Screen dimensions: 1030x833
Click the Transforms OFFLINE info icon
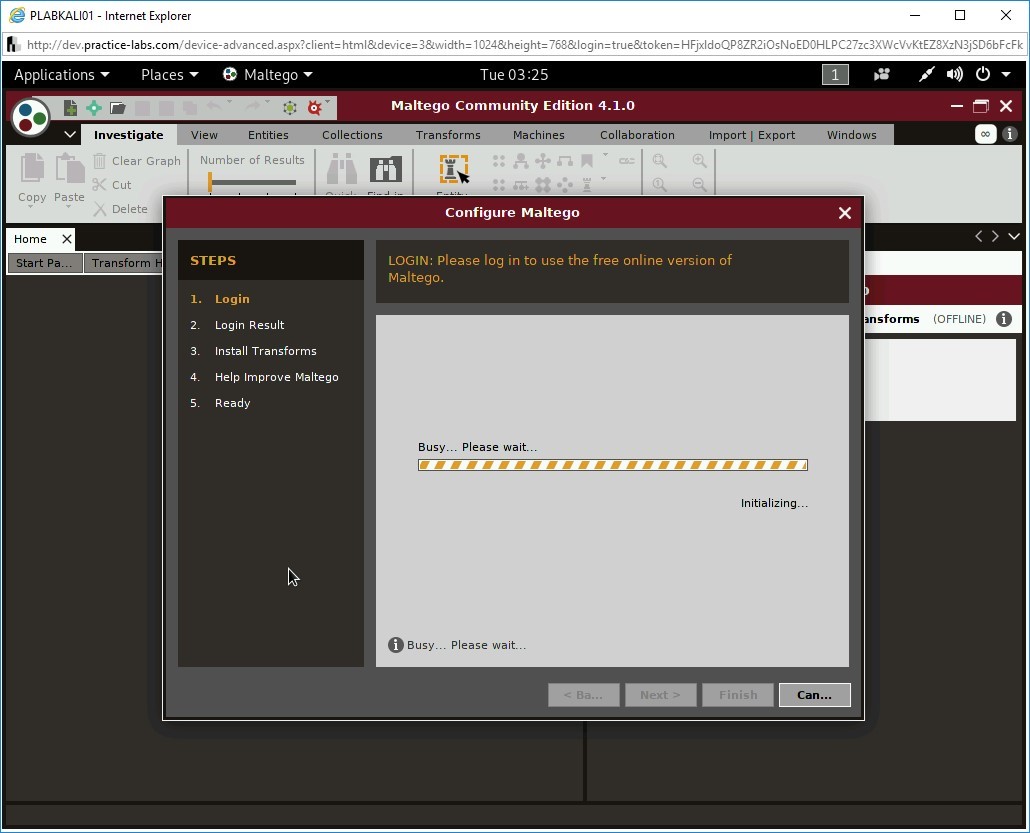(1004, 319)
